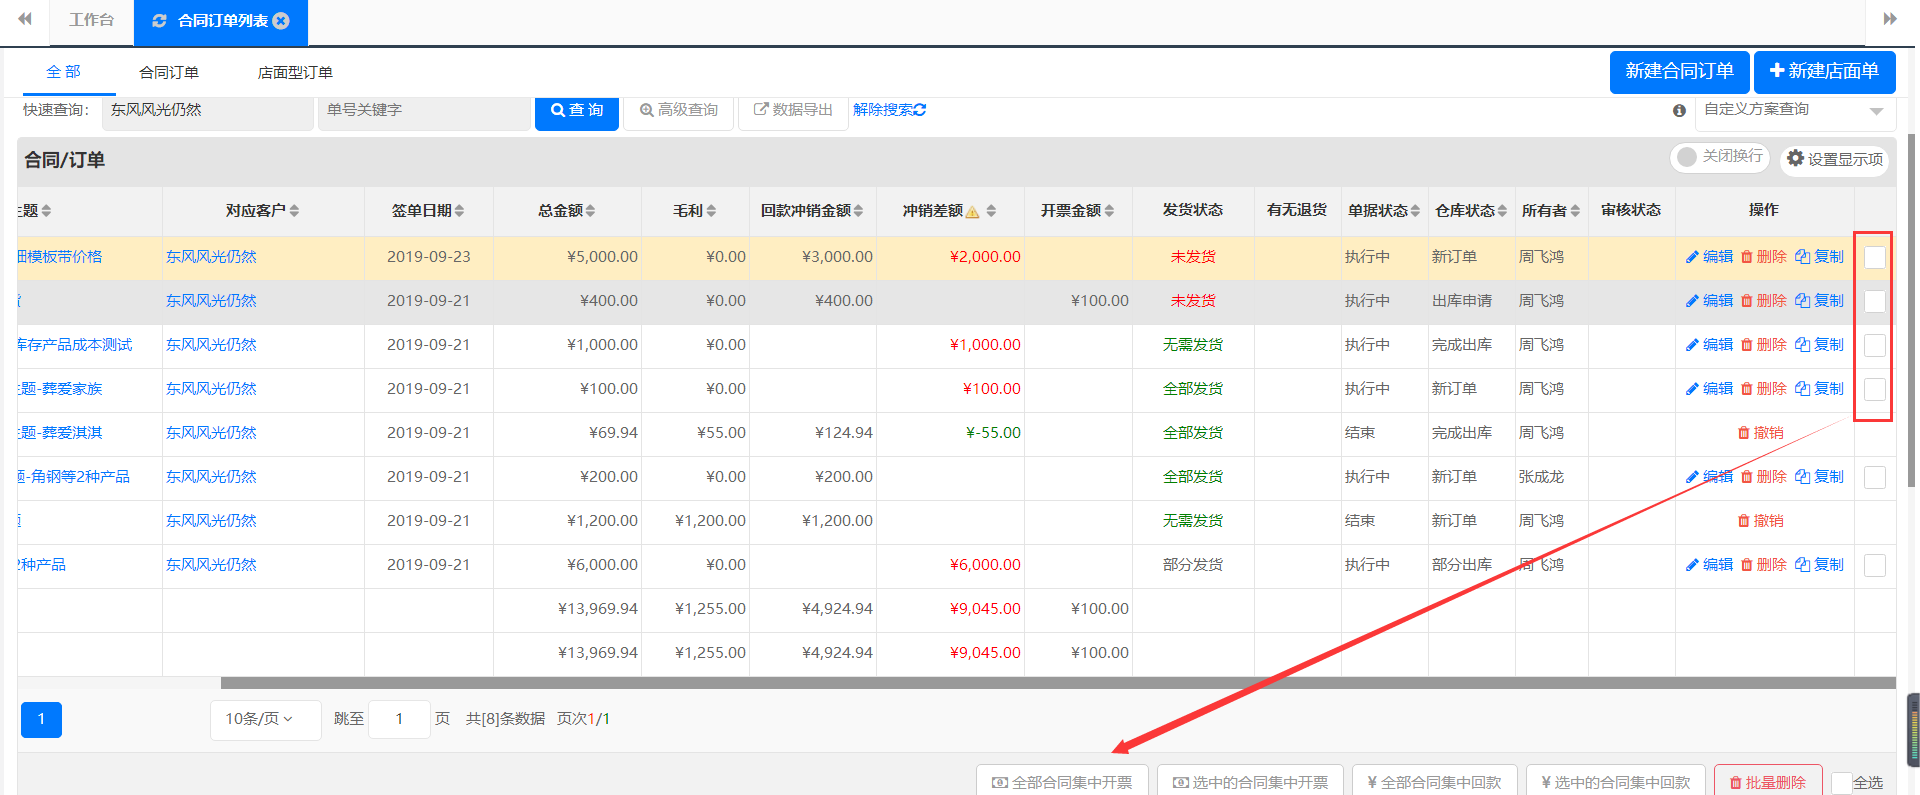This screenshot has height=795, width=1920.
Task: Copy the 库存产品成本测试 order
Action: 1820,345
